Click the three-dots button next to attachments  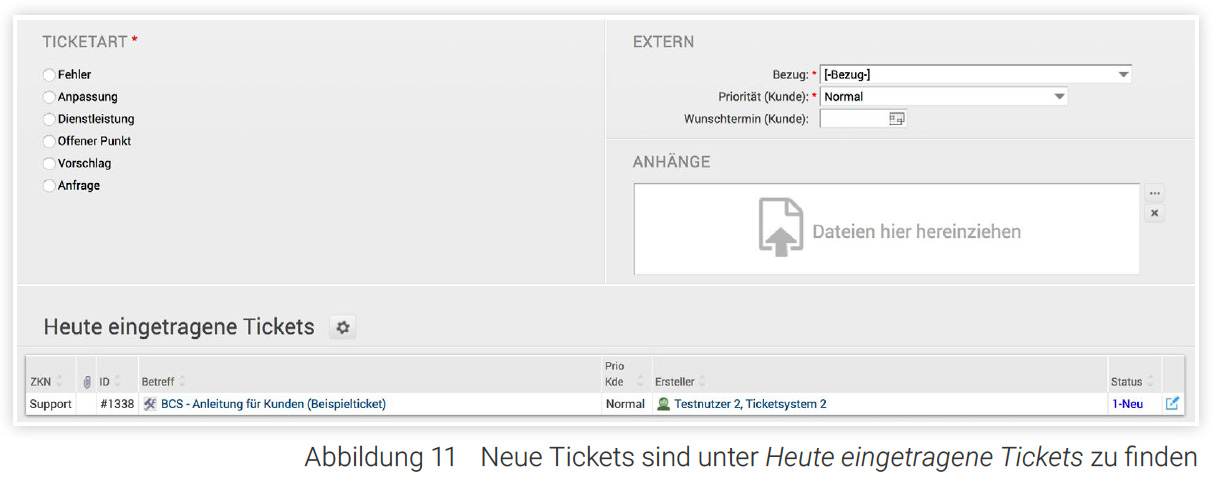pyautogui.click(x=1154, y=193)
